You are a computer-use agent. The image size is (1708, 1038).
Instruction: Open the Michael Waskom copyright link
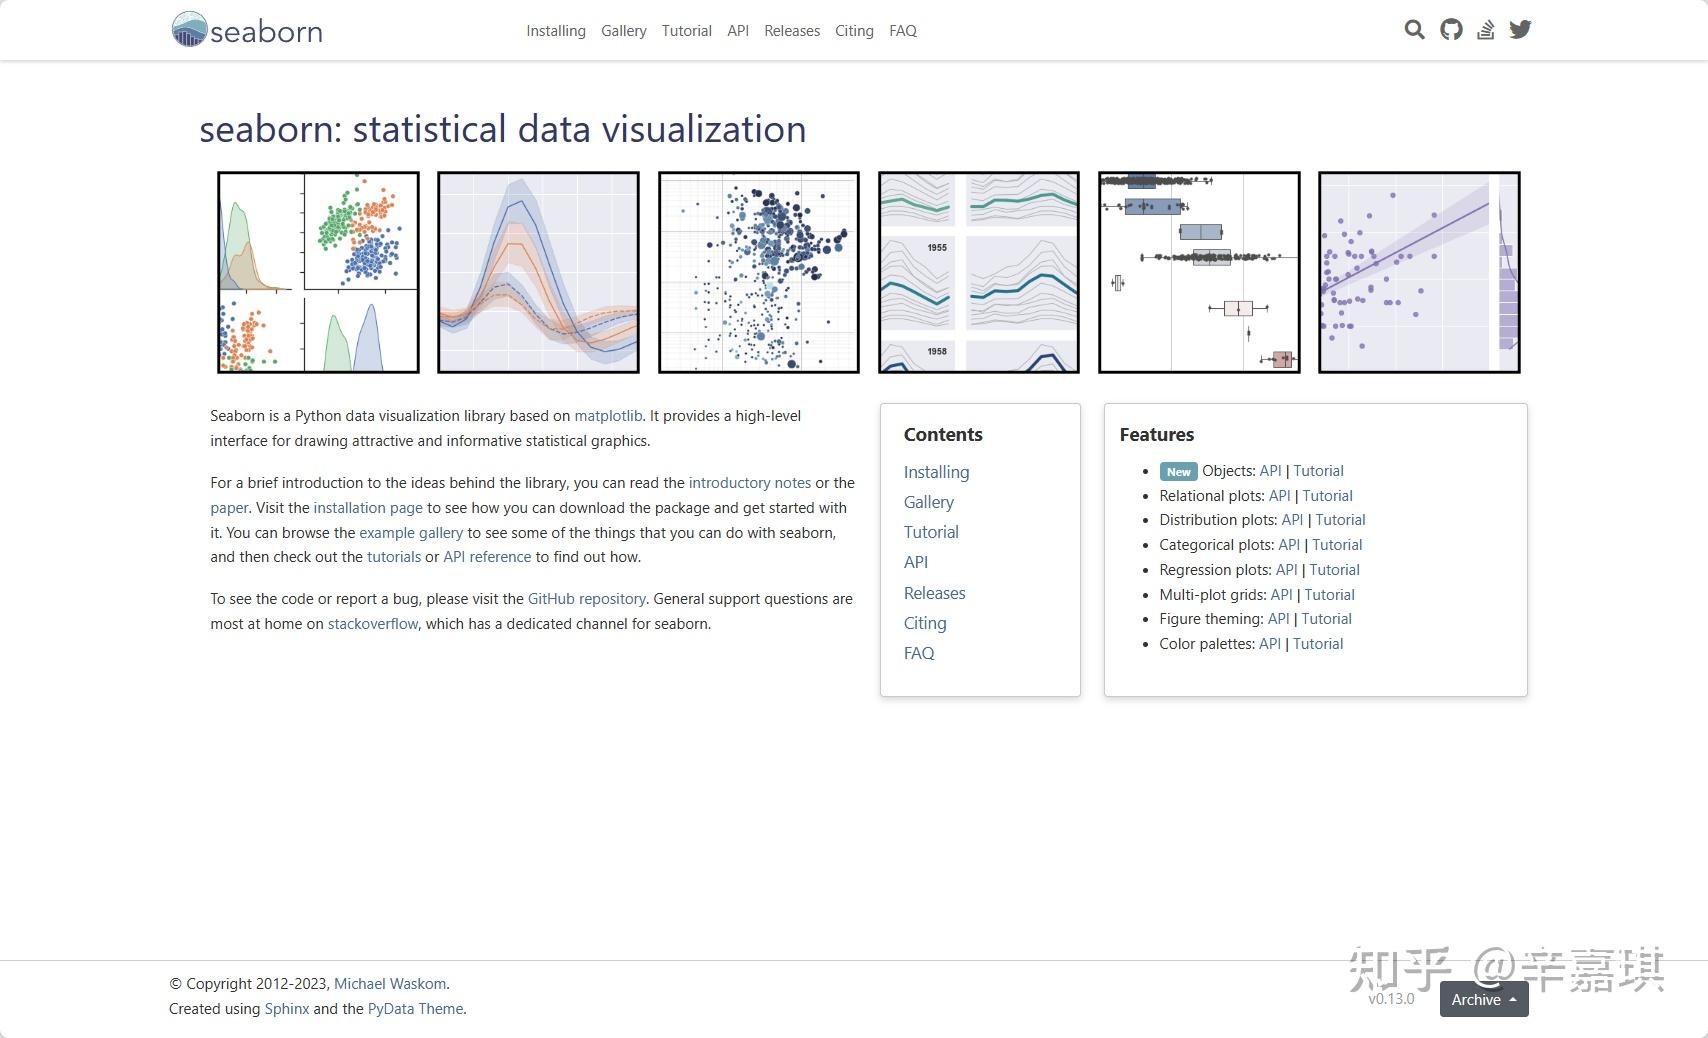pos(390,983)
